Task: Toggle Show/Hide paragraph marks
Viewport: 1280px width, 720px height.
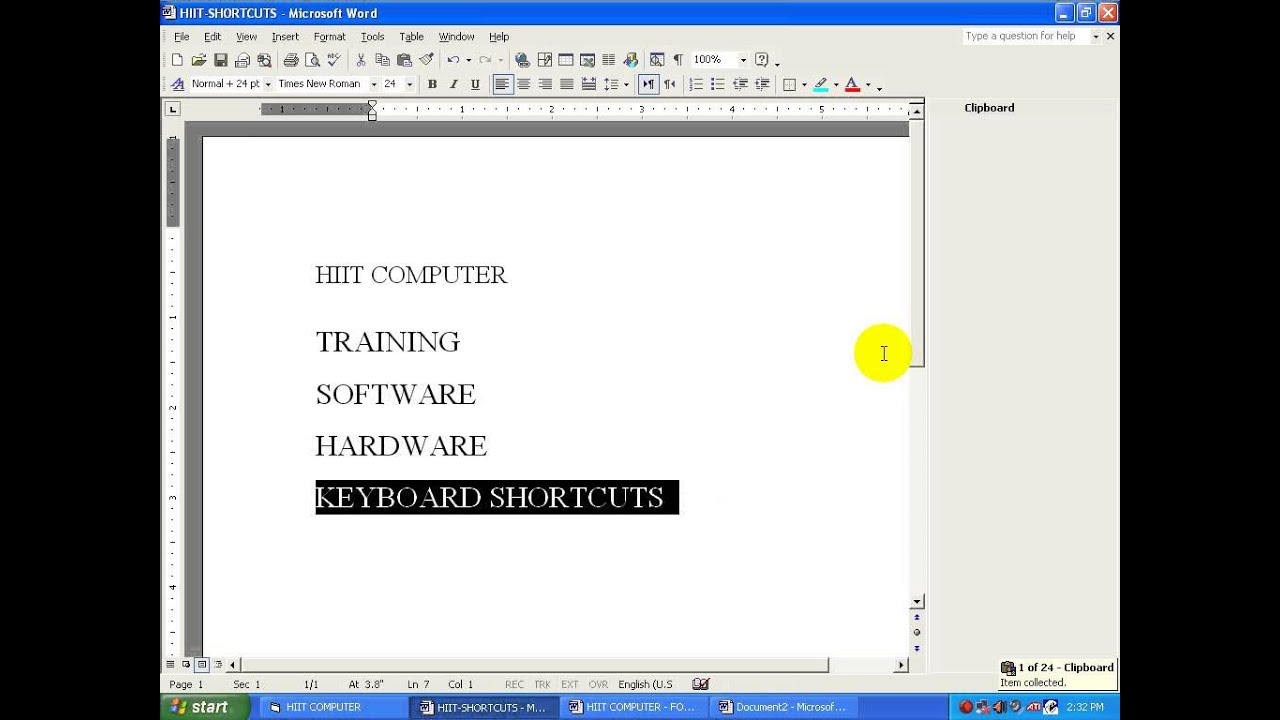Action: click(x=678, y=60)
